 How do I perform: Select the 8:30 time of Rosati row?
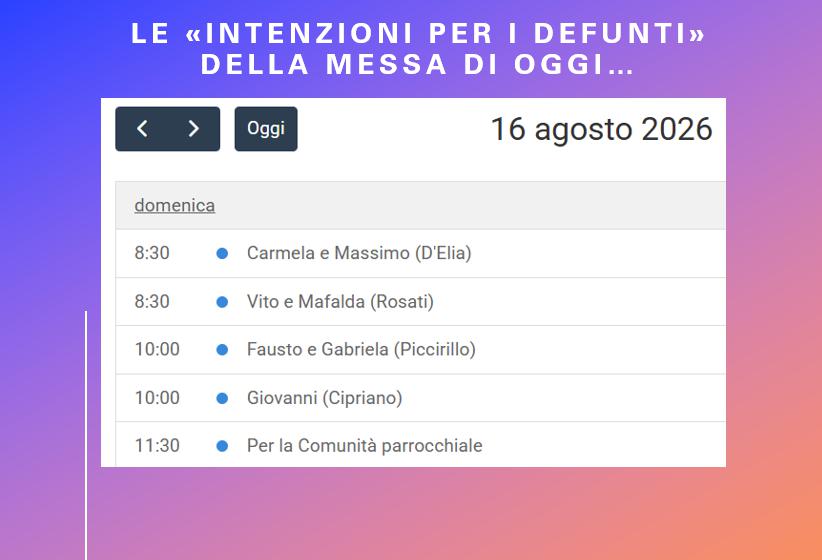click(152, 302)
